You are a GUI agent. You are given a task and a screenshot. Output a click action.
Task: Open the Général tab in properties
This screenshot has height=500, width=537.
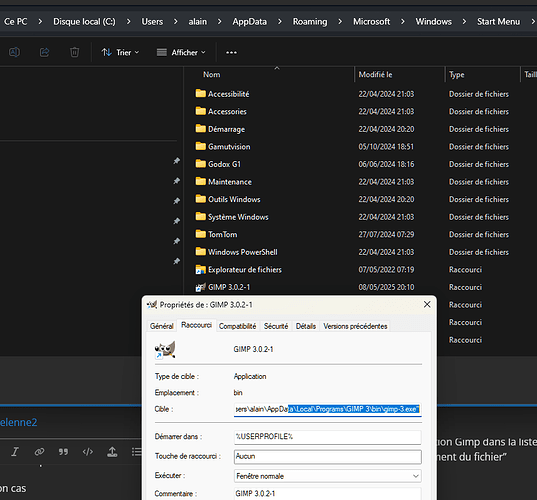tap(162, 326)
